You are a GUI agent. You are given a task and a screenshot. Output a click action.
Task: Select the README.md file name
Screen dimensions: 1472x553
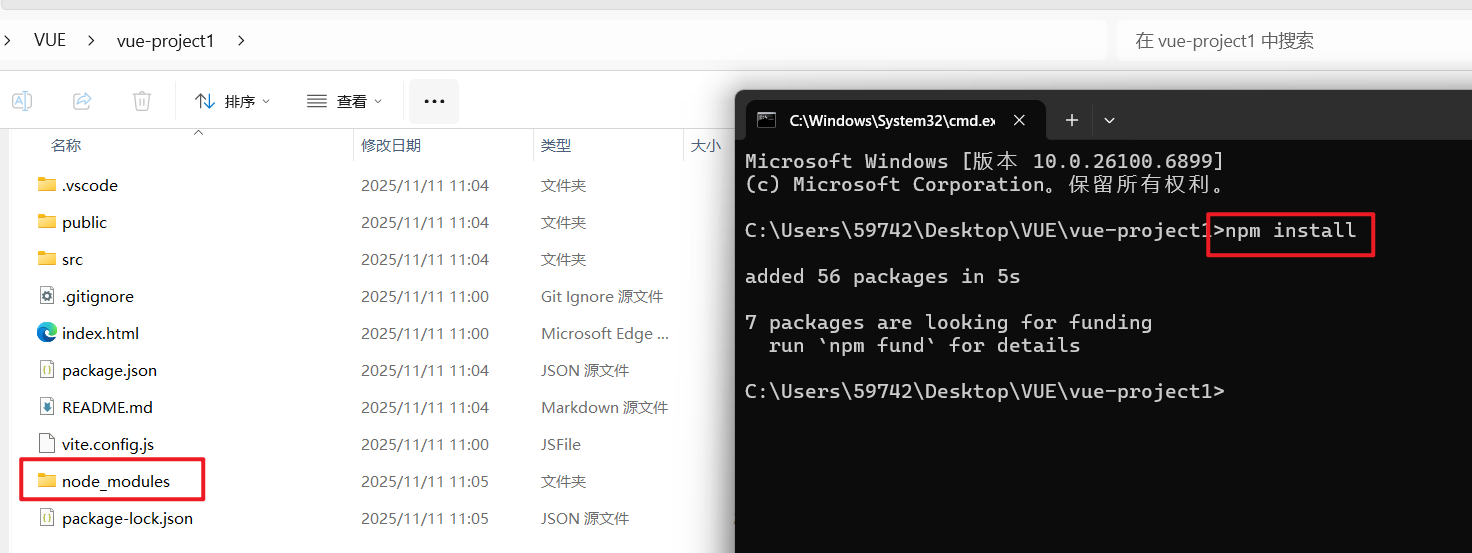click(107, 407)
